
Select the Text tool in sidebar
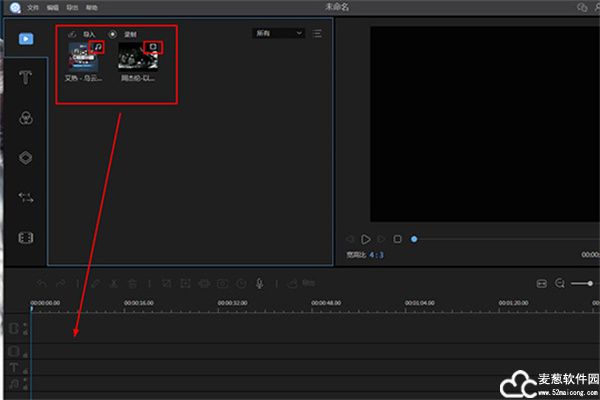26,78
